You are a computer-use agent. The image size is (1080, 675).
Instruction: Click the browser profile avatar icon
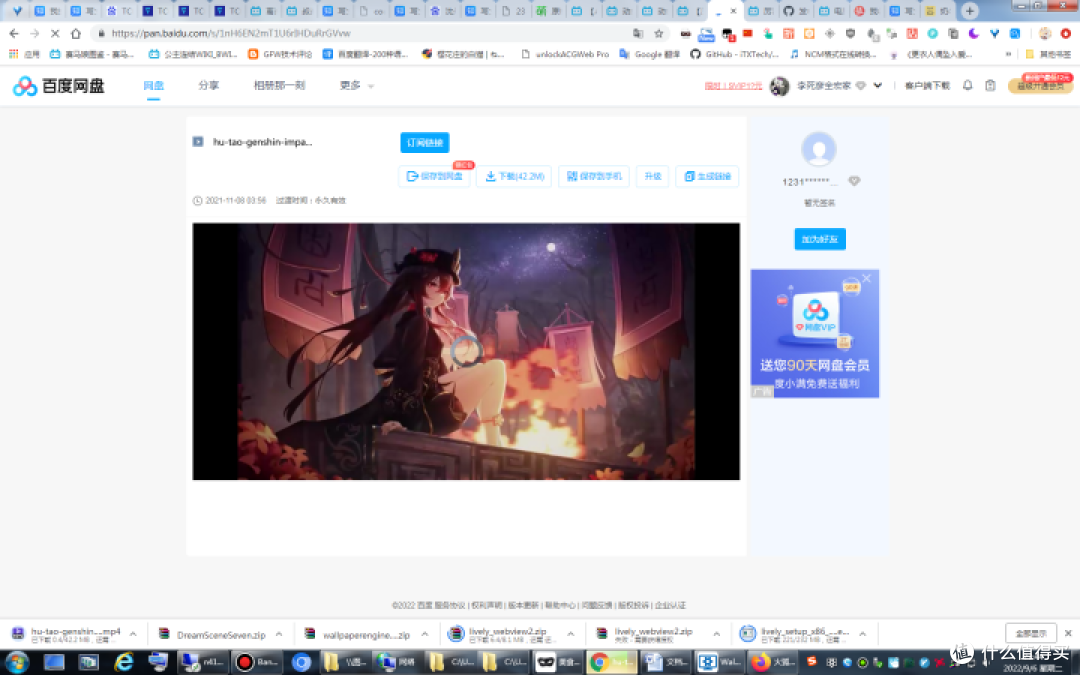point(1045,33)
